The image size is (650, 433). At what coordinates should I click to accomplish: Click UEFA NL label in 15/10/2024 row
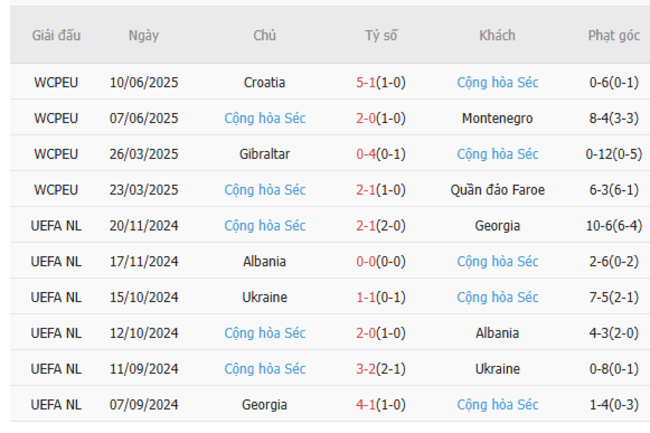[x=56, y=297]
